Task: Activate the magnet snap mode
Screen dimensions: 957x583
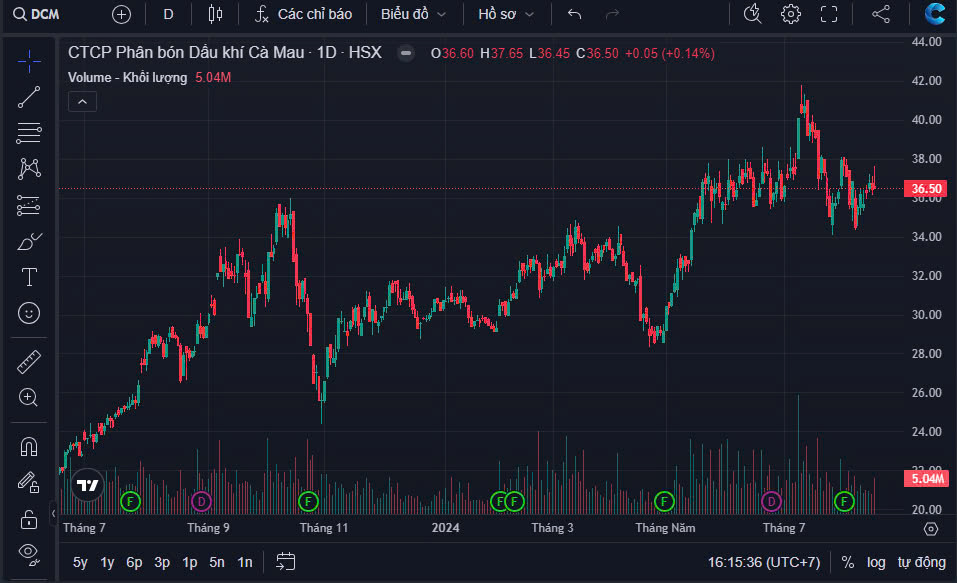Action: coord(29,447)
